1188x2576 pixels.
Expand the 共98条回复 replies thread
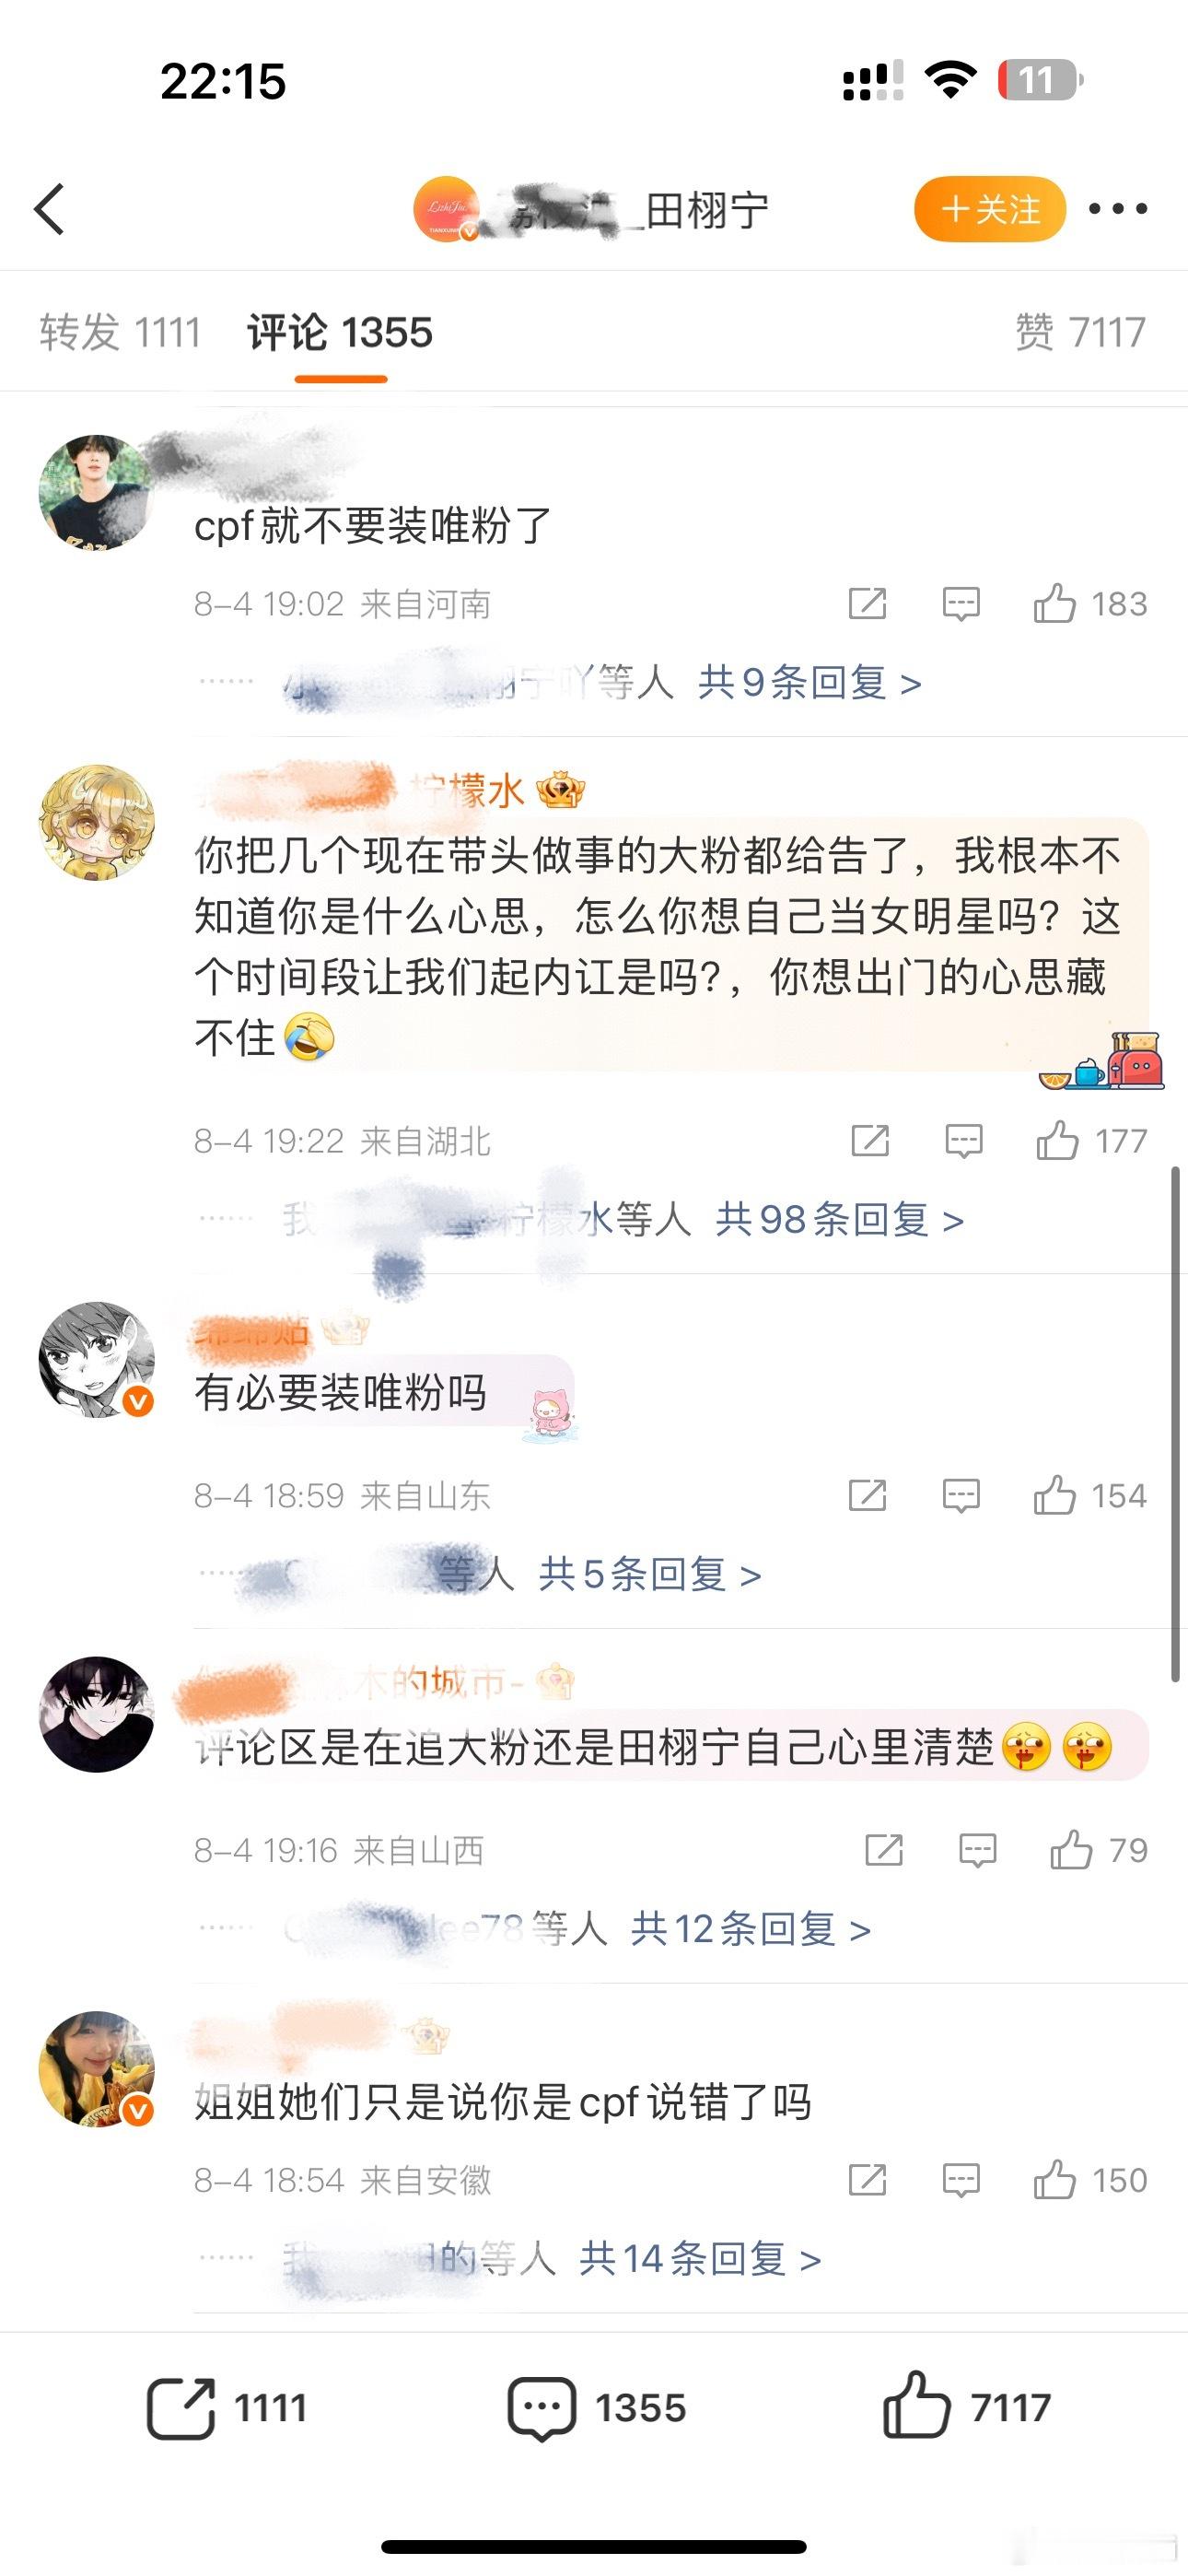(839, 1220)
